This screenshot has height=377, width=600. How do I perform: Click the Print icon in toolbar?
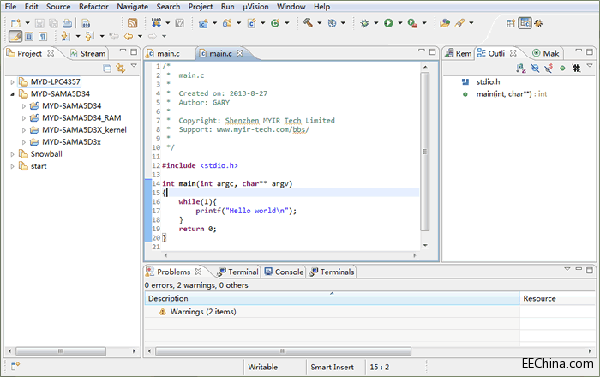click(67, 23)
